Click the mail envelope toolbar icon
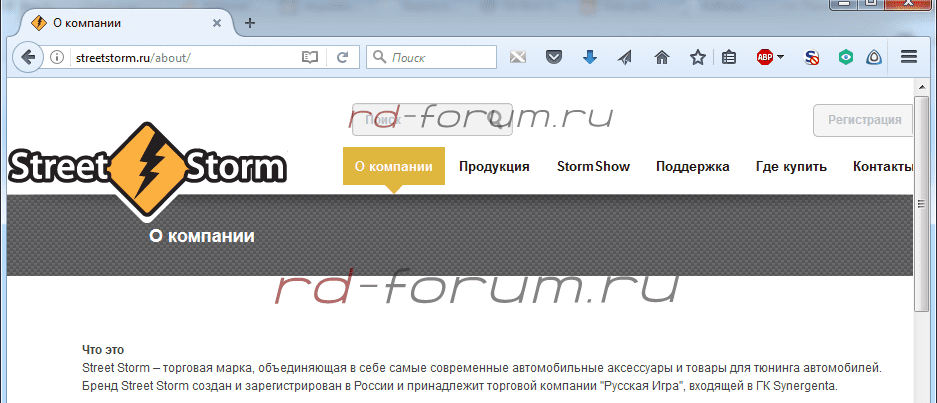 (518, 57)
